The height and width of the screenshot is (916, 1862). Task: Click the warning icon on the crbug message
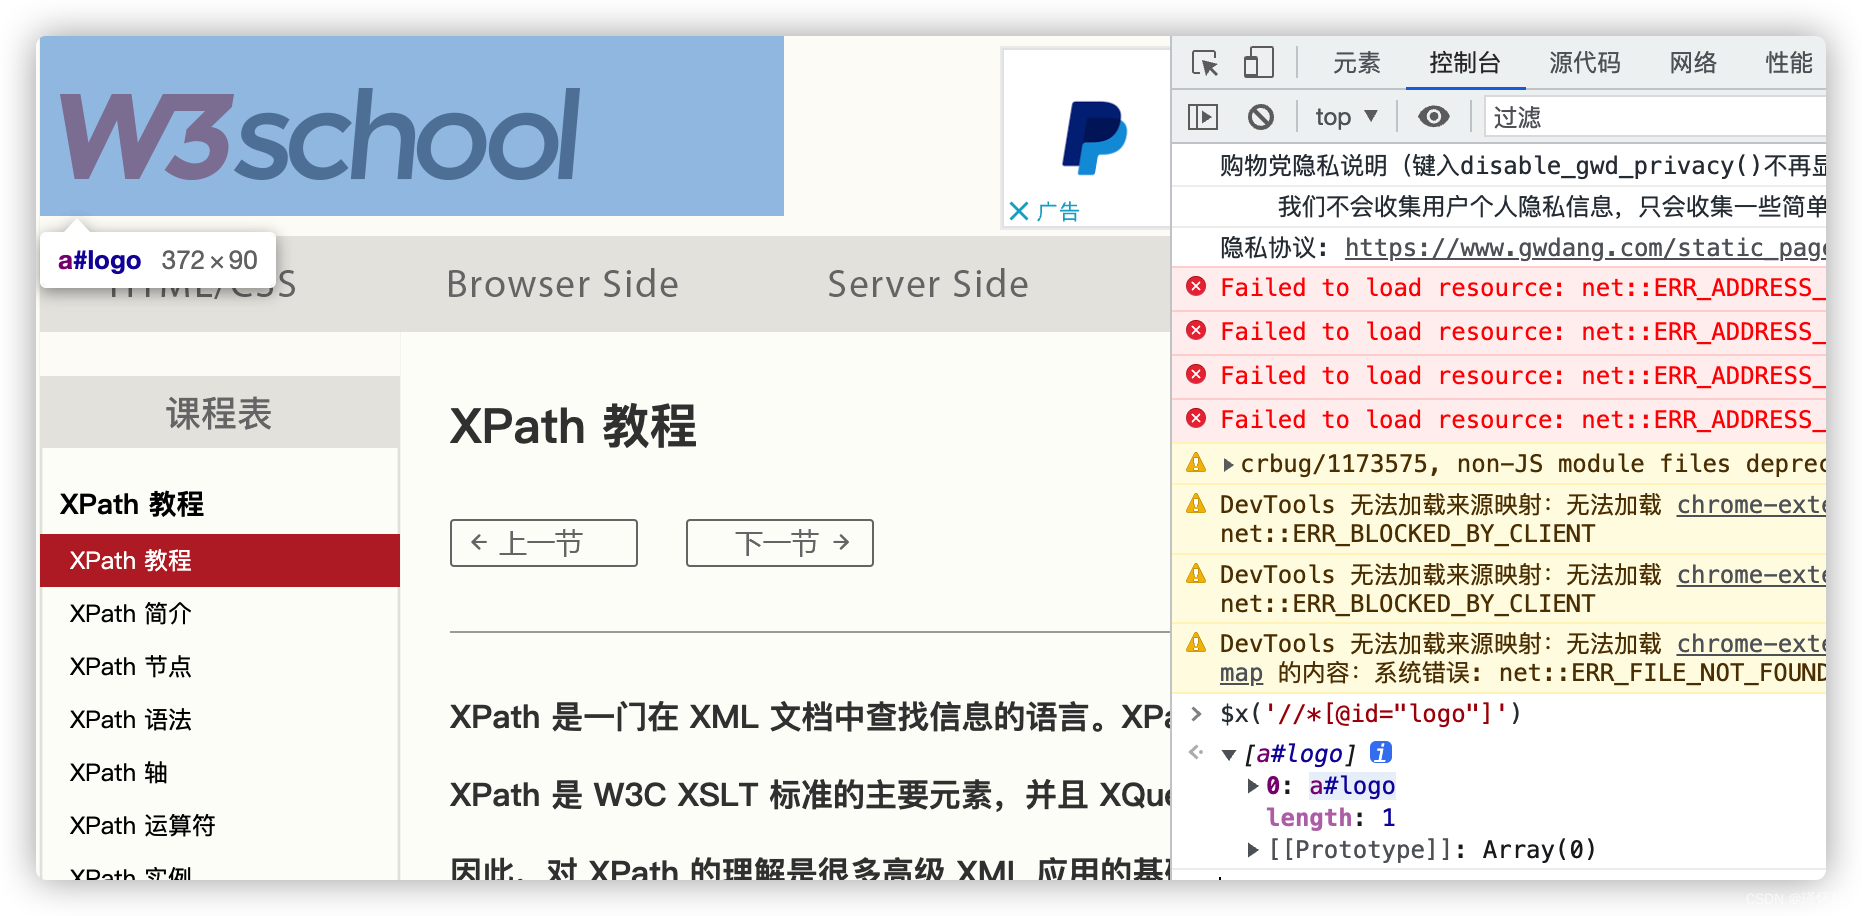pos(1196,462)
